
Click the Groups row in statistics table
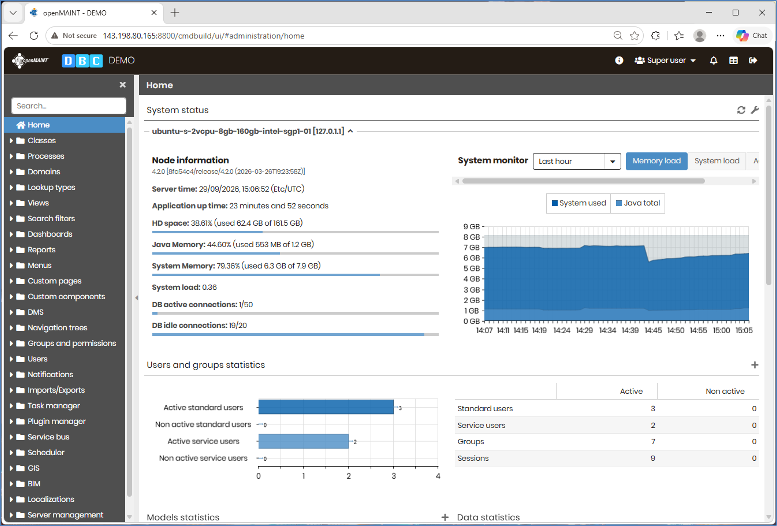pyautogui.click(x=607, y=442)
